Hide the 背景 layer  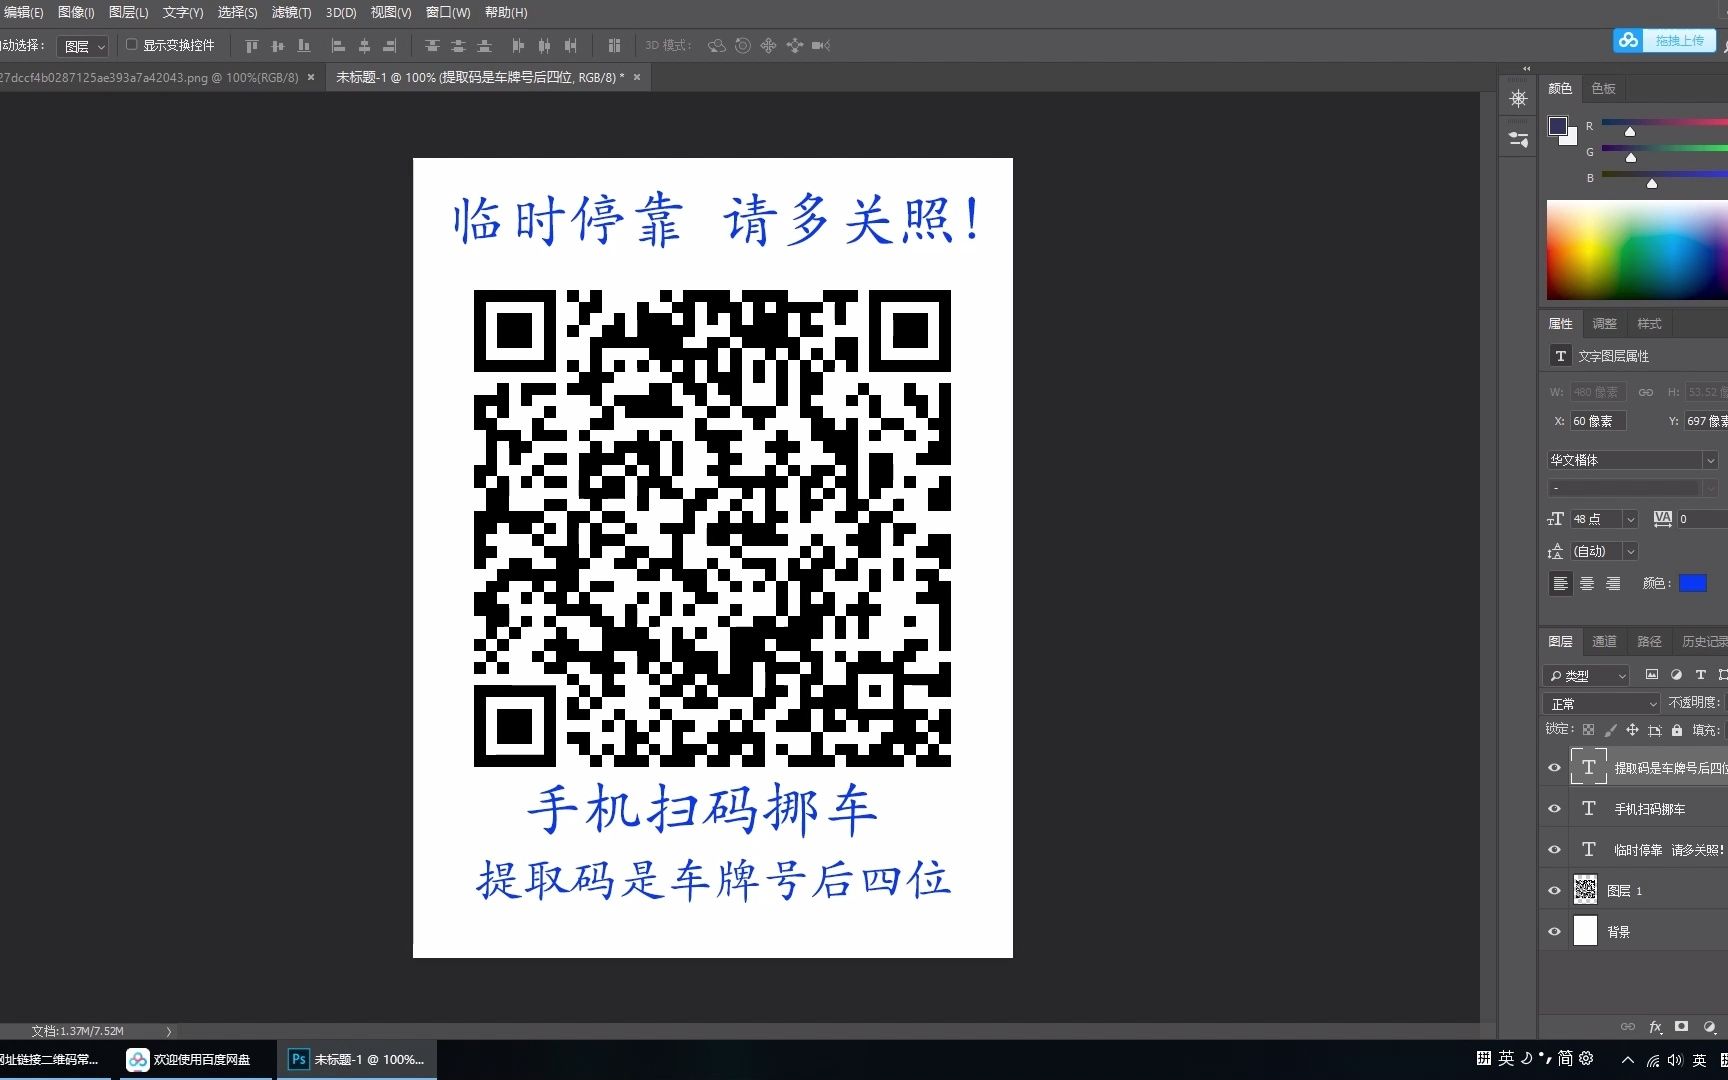click(x=1554, y=932)
